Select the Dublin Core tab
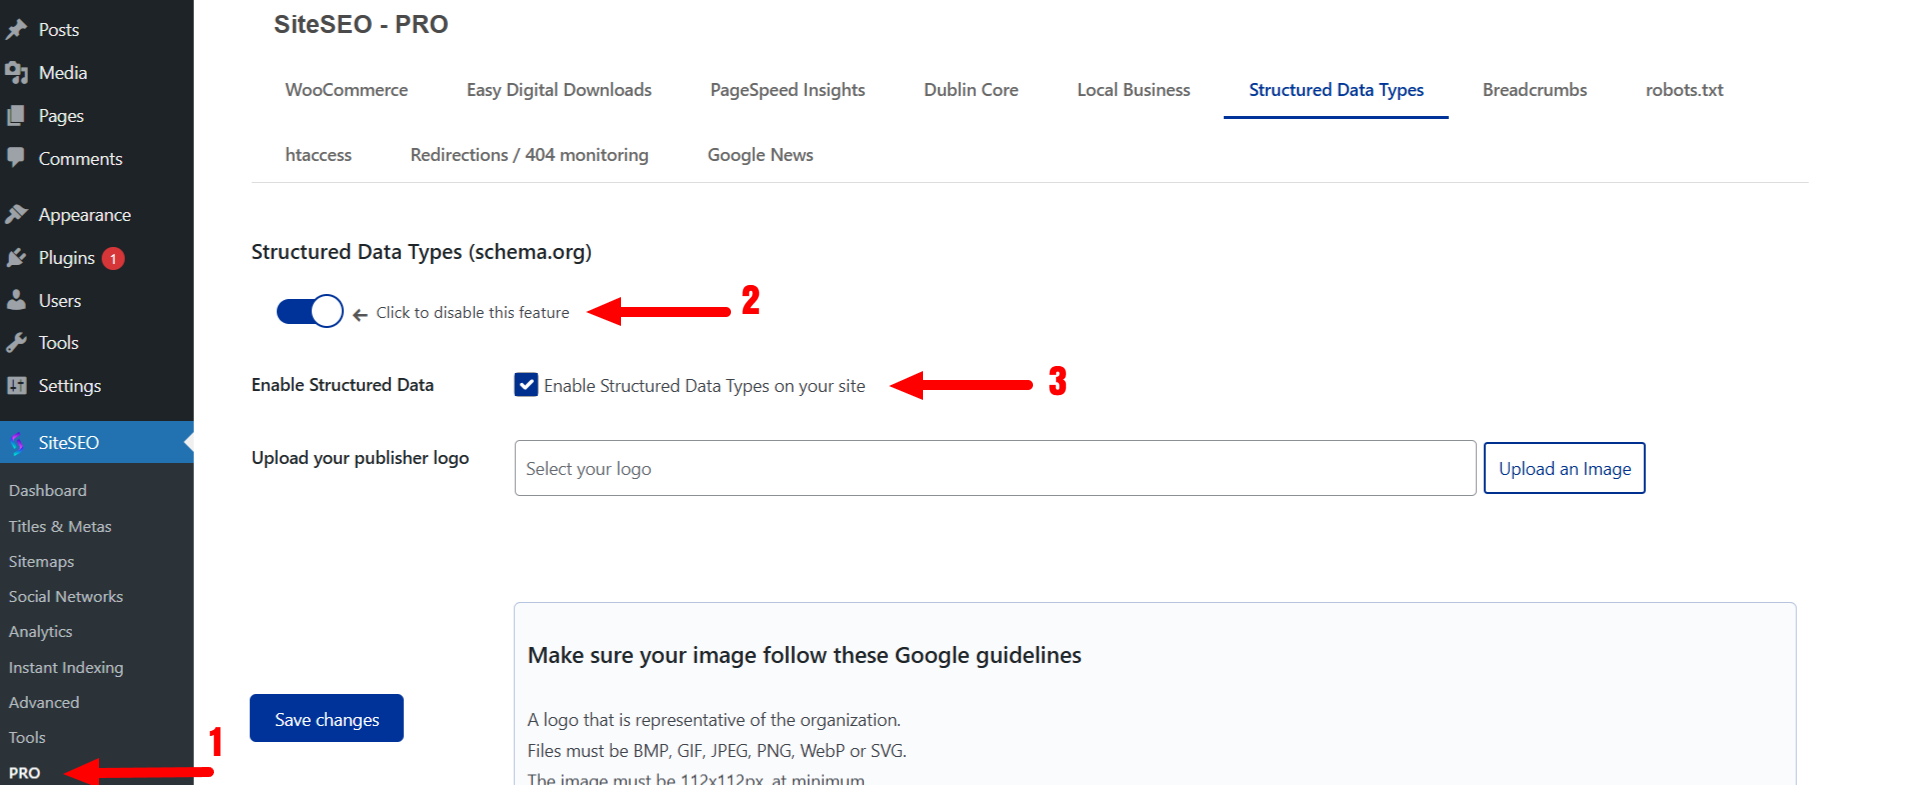The image size is (1906, 785). [x=971, y=90]
